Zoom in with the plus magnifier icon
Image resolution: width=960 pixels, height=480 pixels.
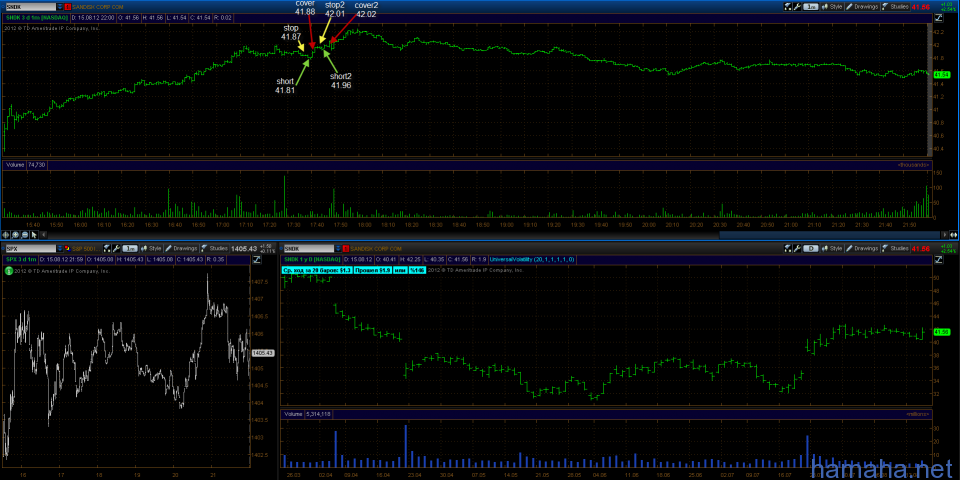[15, 234]
